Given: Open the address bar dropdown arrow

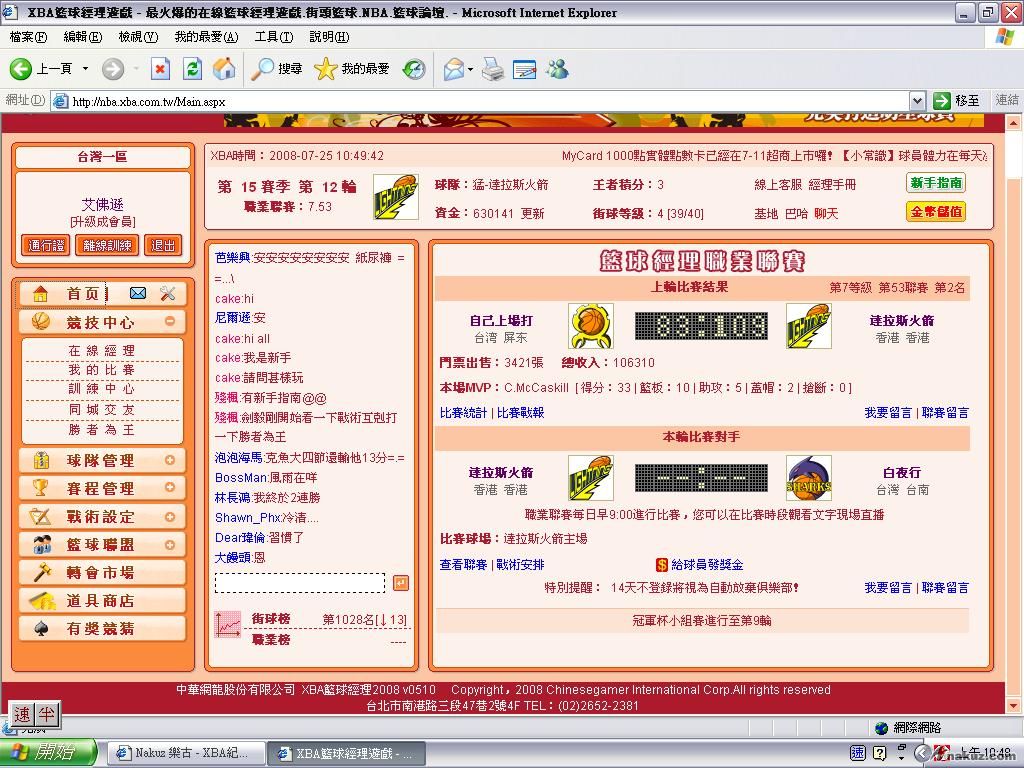Looking at the screenshot, I should coord(917,101).
